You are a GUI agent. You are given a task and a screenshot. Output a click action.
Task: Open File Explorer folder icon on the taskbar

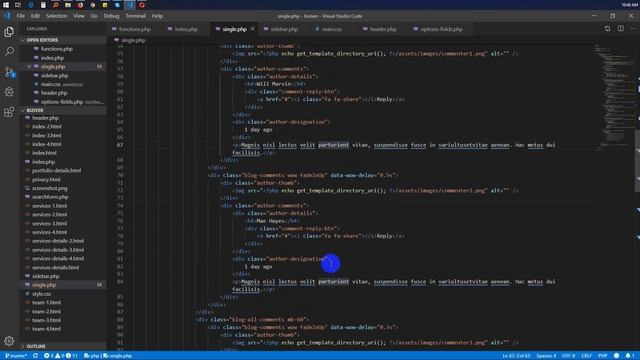point(68,5)
